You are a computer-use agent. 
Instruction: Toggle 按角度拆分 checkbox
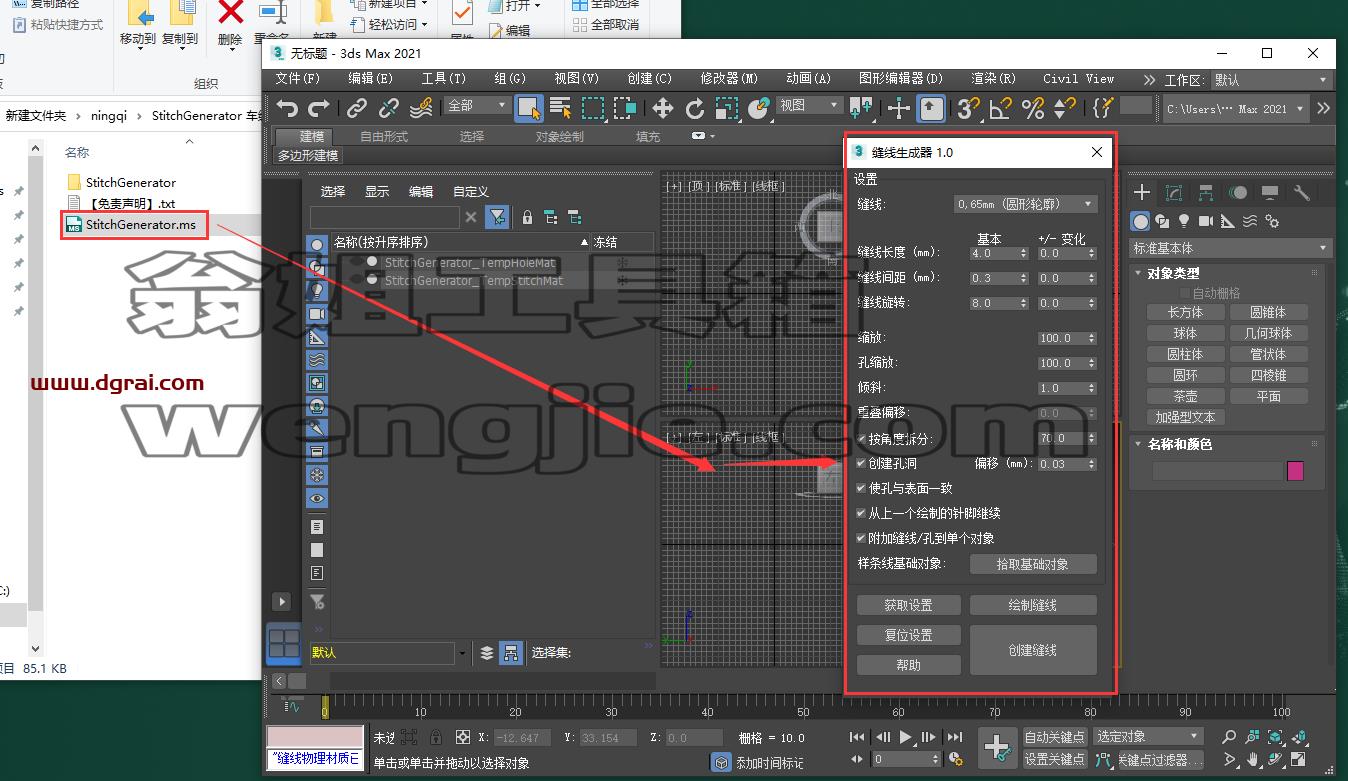pyautogui.click(x=862, y=439)
